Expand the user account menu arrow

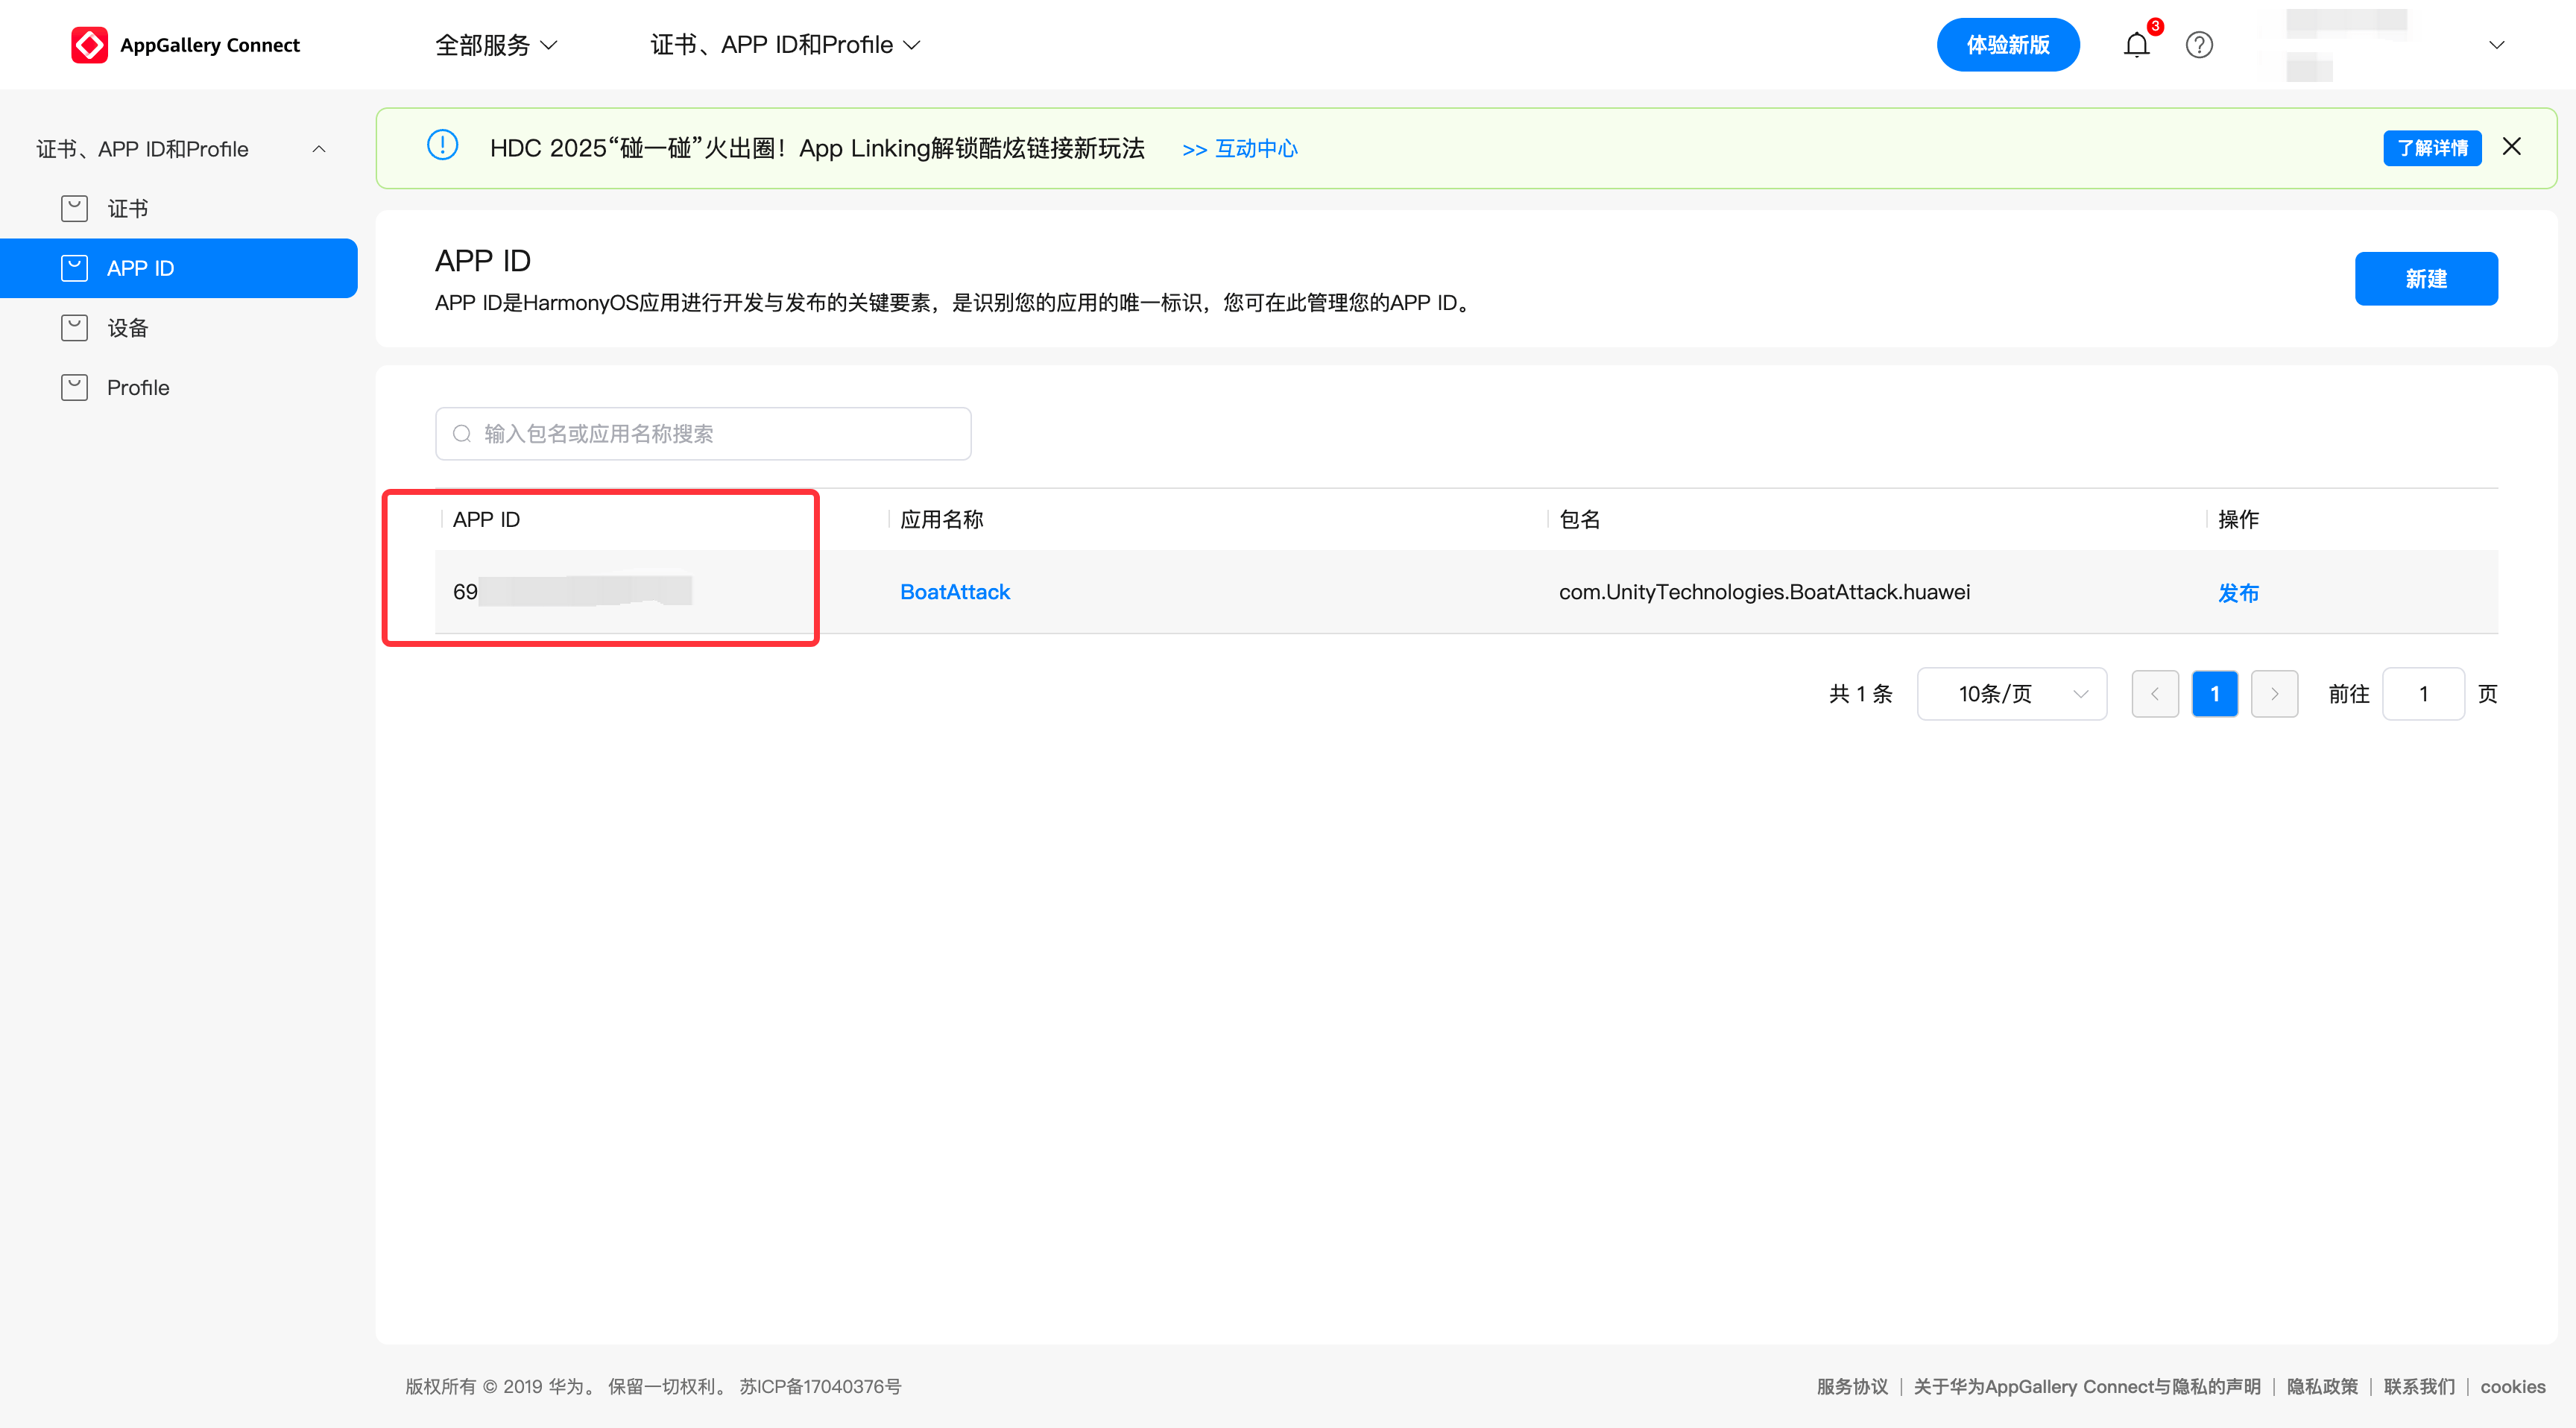pos(2496,45)
